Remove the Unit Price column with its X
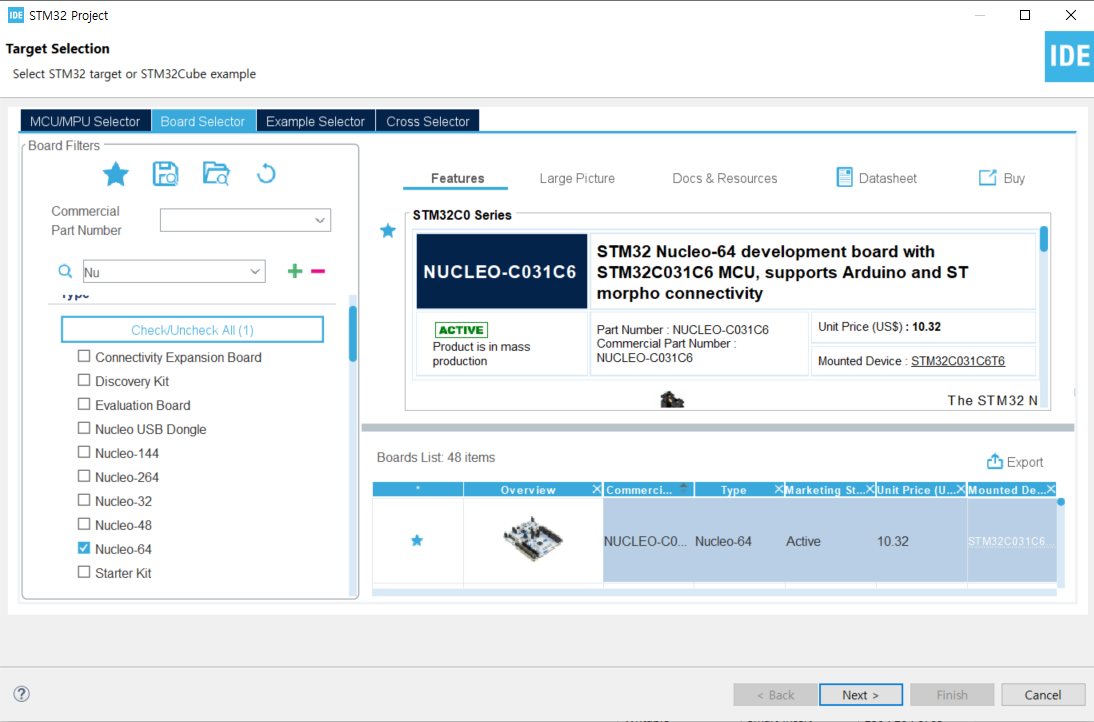Viewport: 1094px width, 722px height. point(961,490)
